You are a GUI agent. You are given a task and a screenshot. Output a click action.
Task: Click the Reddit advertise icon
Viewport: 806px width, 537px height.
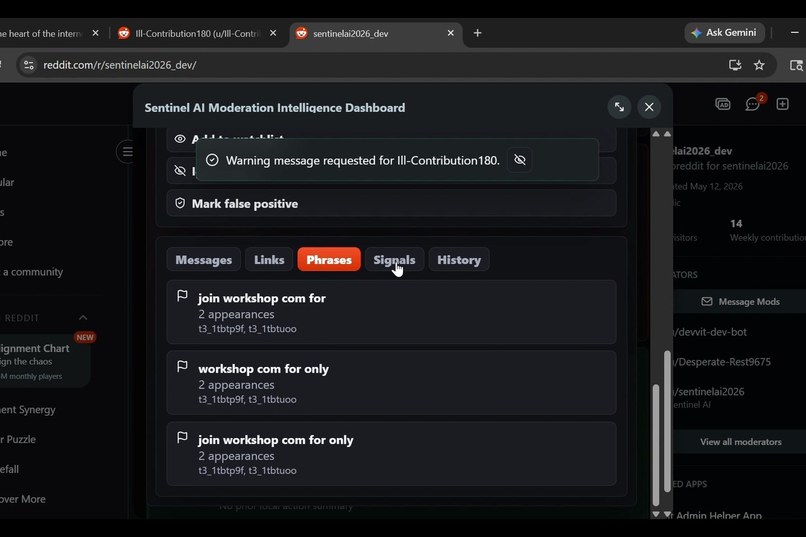[x=723, y=104]
